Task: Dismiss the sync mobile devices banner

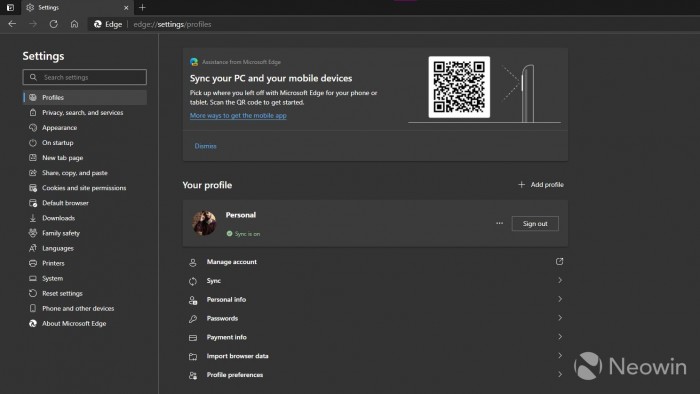Action: (x=205, y=146)
